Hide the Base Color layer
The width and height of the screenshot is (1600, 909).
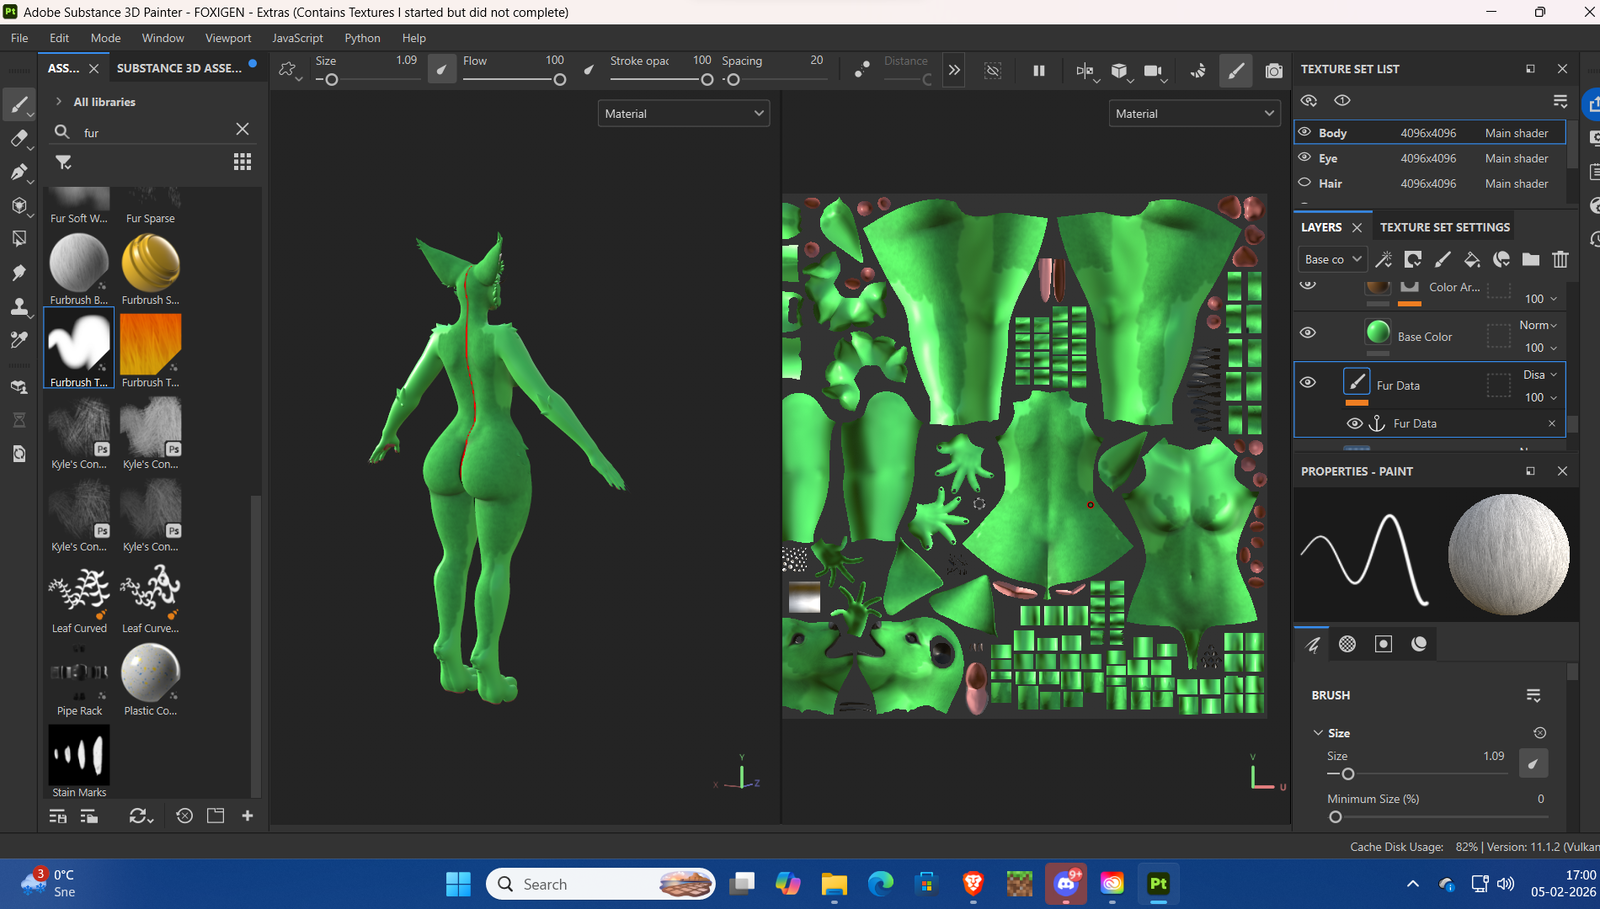pyautogui.click(x=1307, y=333)
